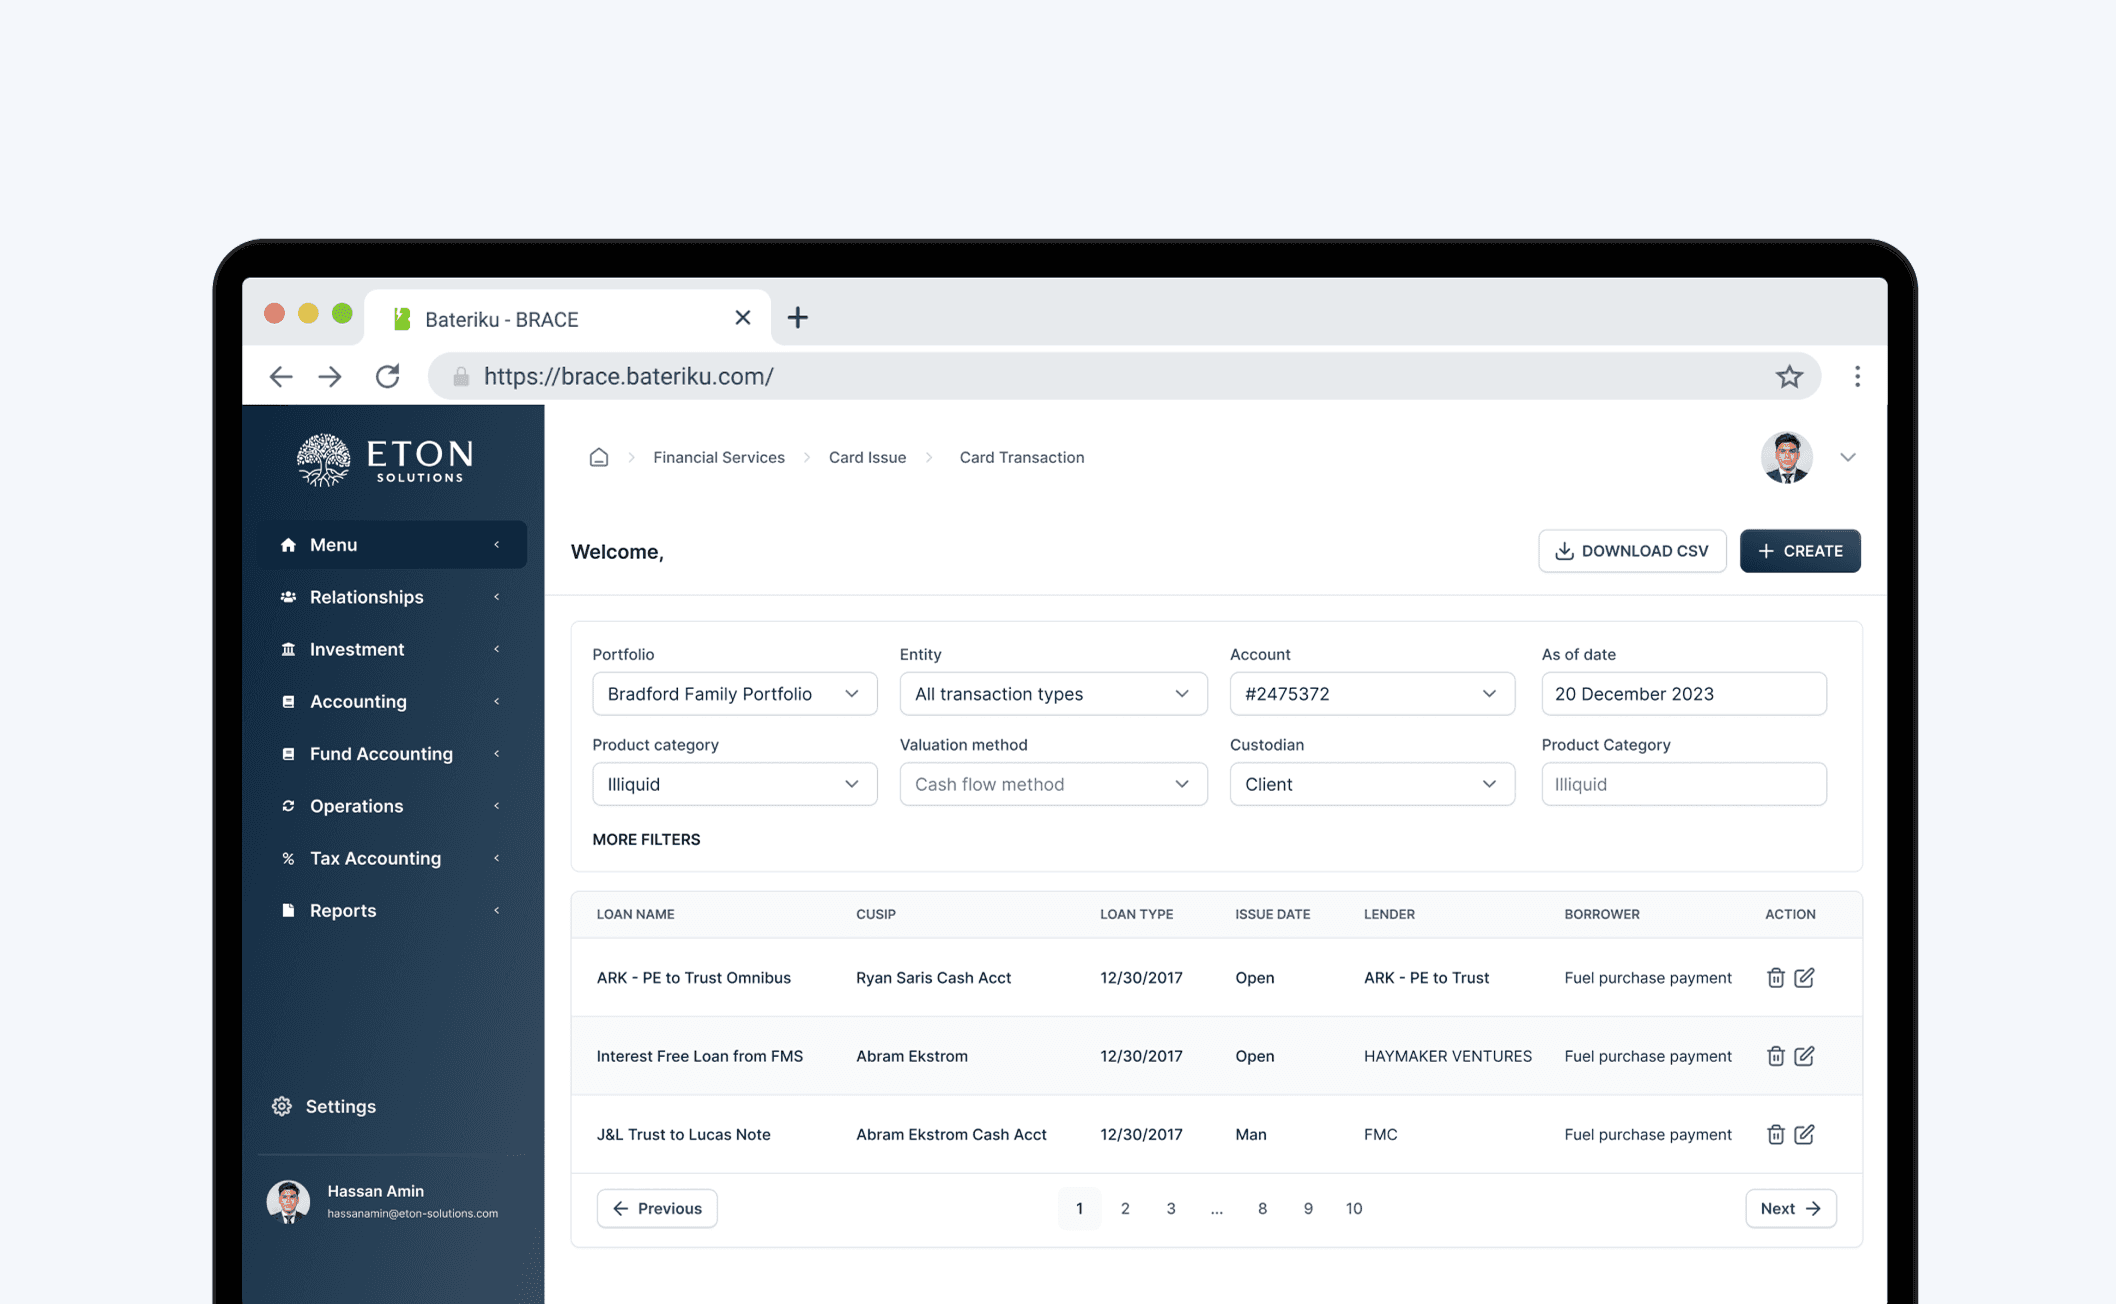
Task: Edit the ARK - PE to Trust Omnibus row
Action: coord(1804,978)
